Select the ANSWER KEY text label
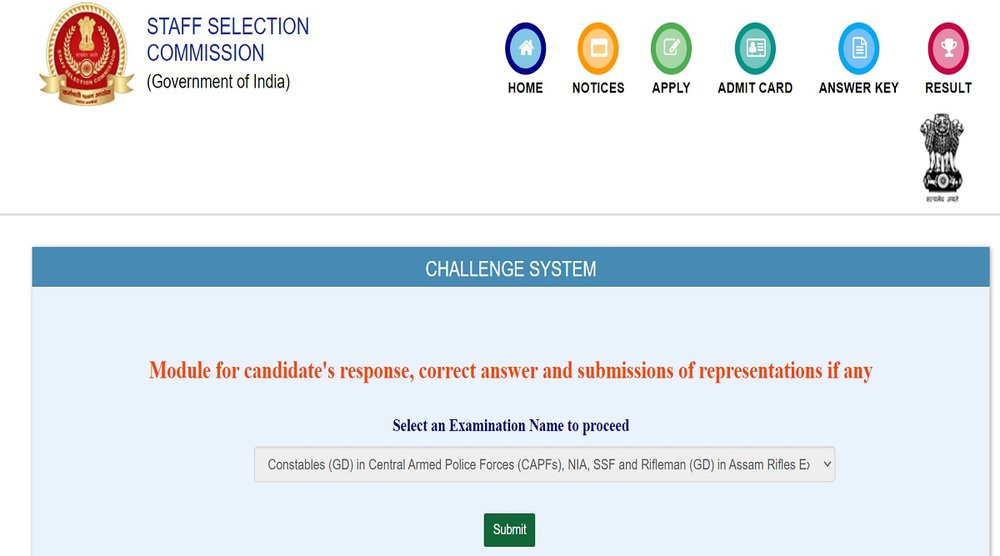 click(x=858, y=88)
